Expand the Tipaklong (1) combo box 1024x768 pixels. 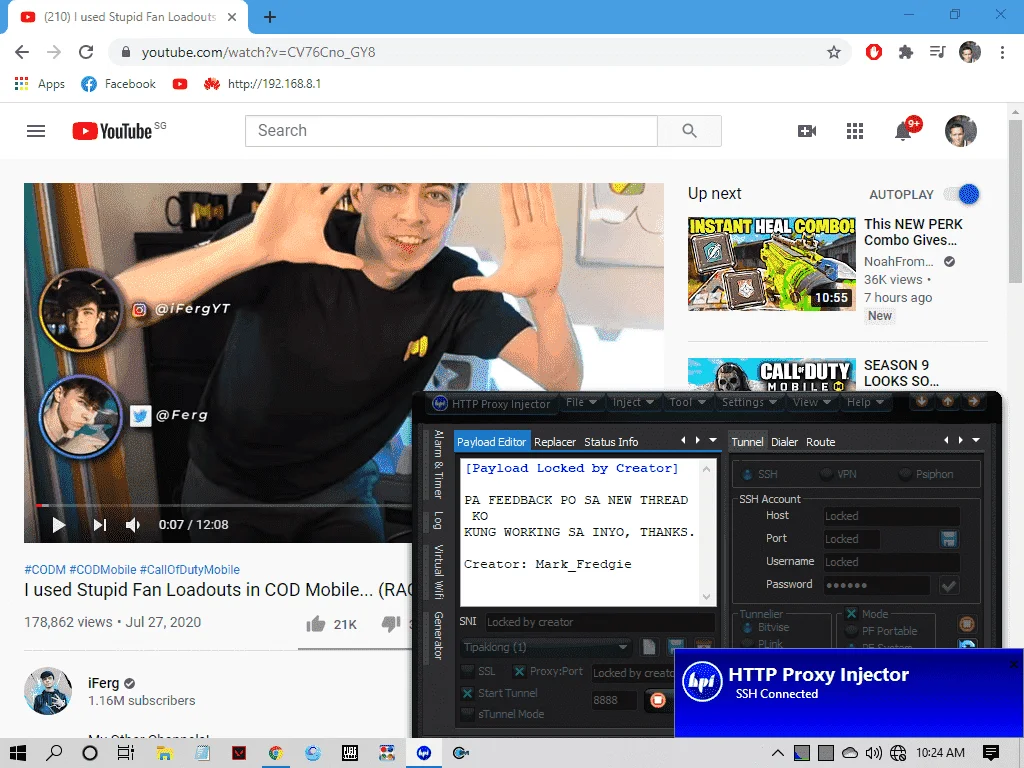click(x=623, y=647)
